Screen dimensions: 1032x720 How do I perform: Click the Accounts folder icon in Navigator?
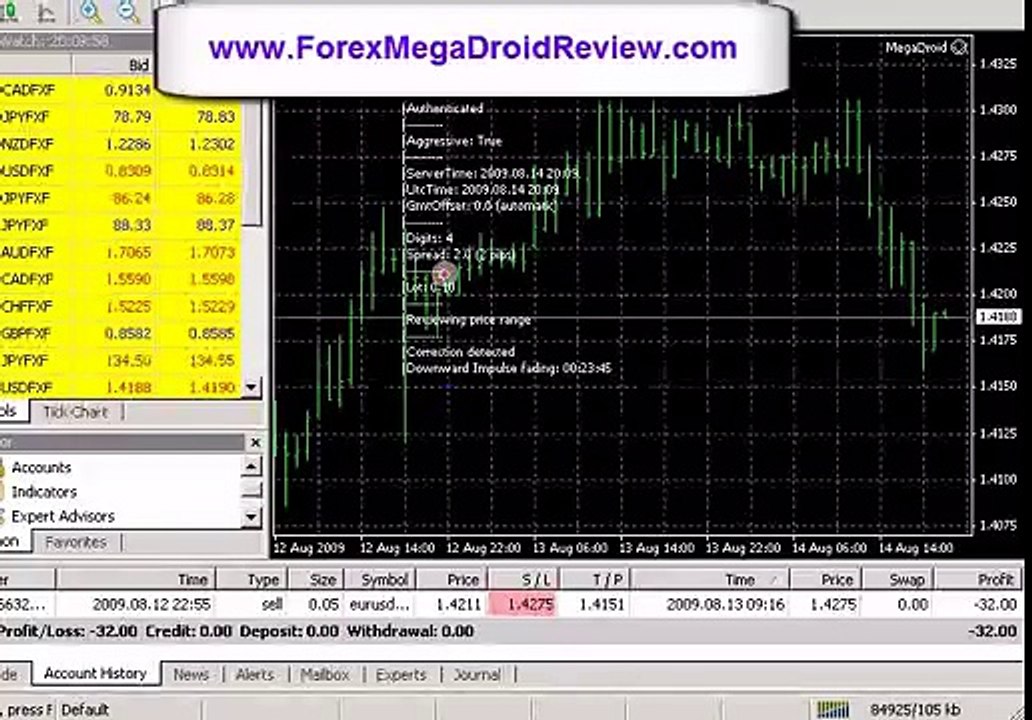pos(2,467)
